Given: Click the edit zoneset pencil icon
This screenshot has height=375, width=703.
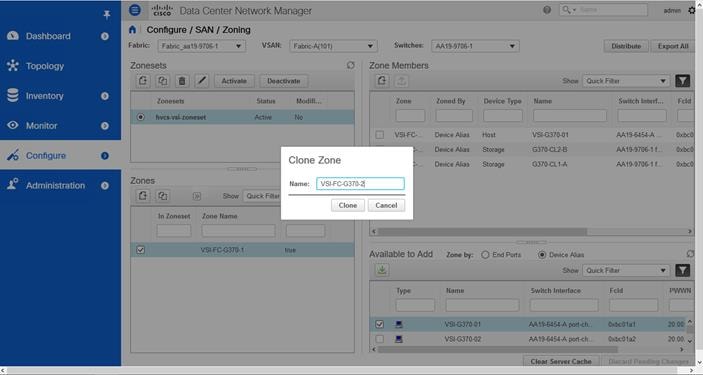Looking at the screenshot, I should (202, 81).
